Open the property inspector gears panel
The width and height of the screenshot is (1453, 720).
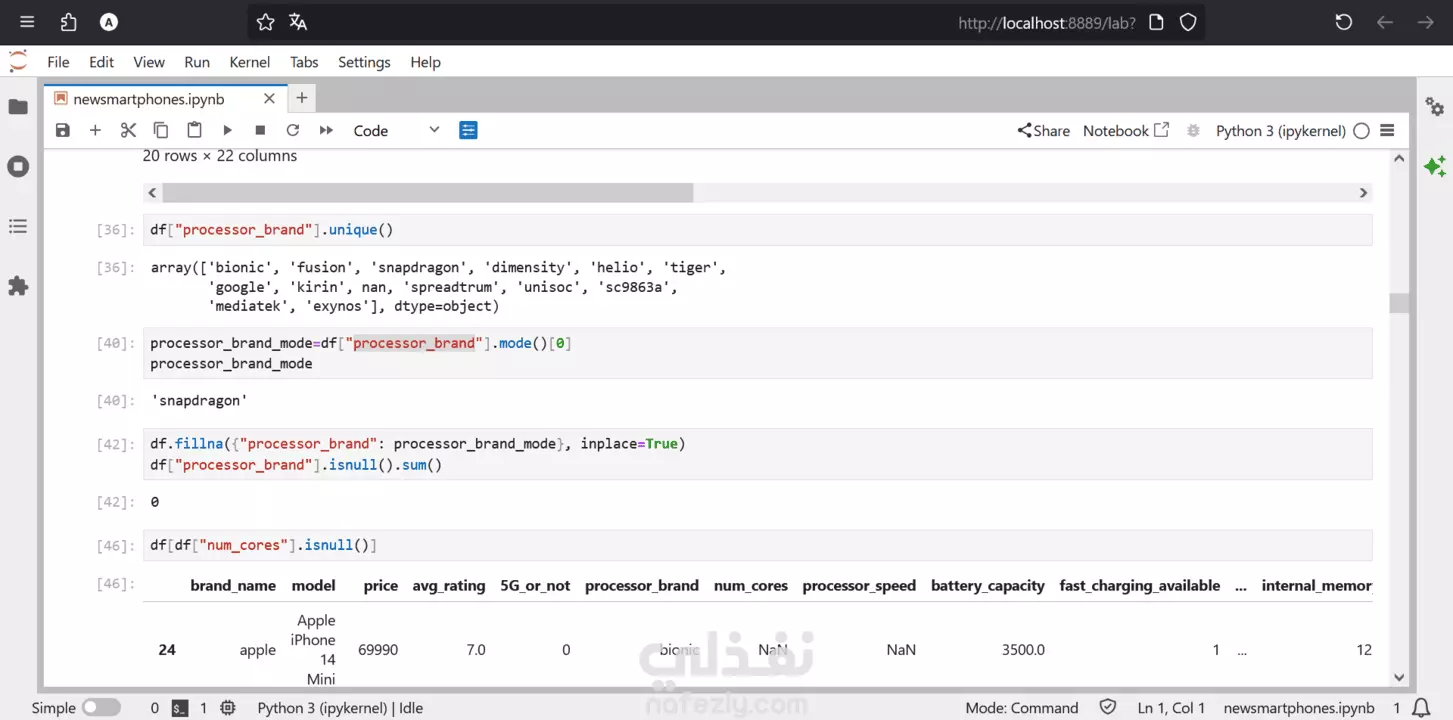[1435, 107]
